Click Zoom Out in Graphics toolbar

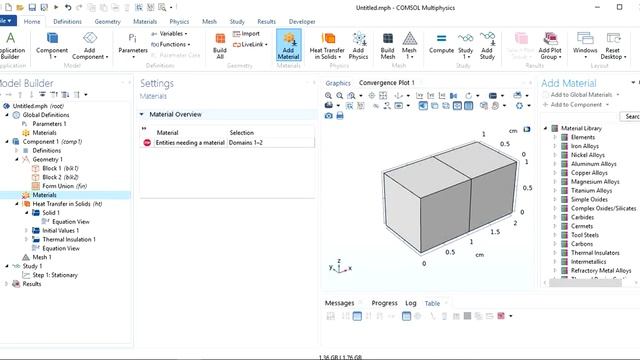tap(340, 96)
